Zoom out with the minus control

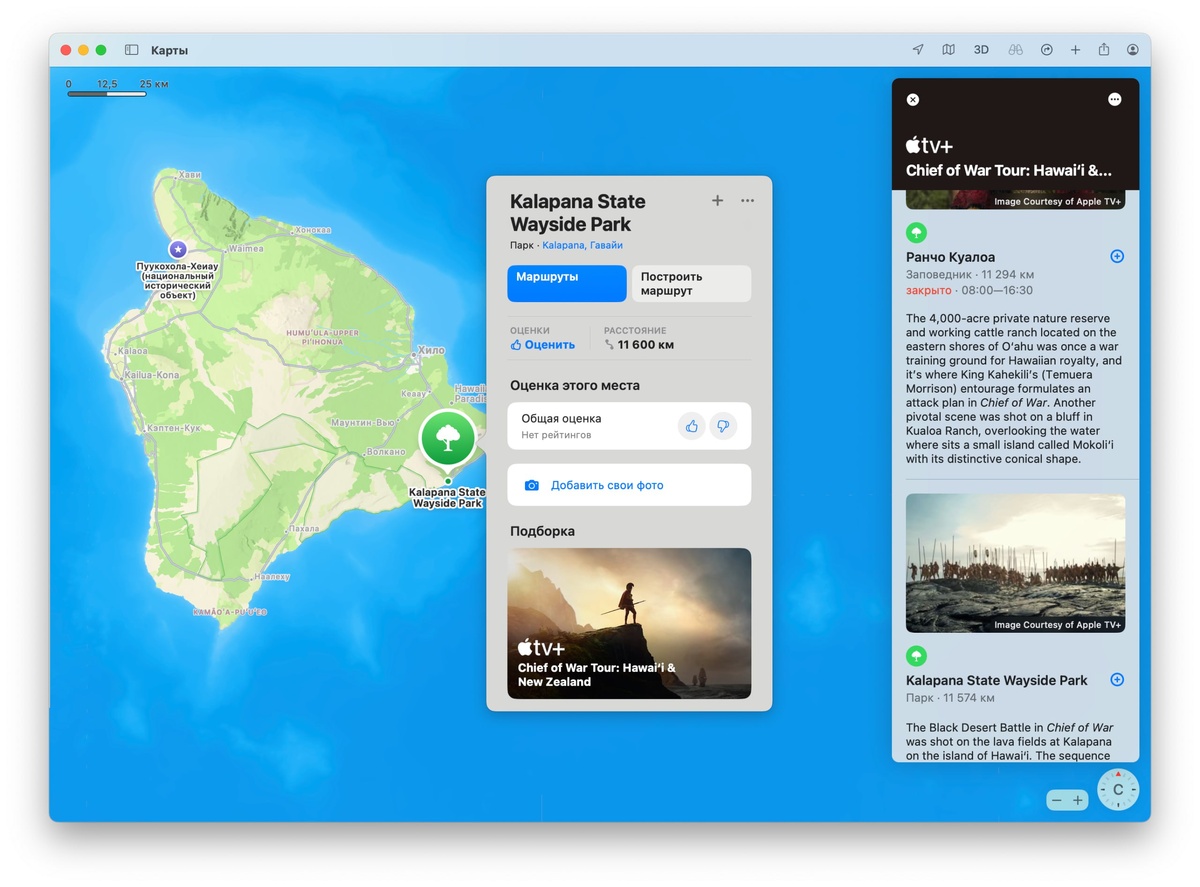1057,801
